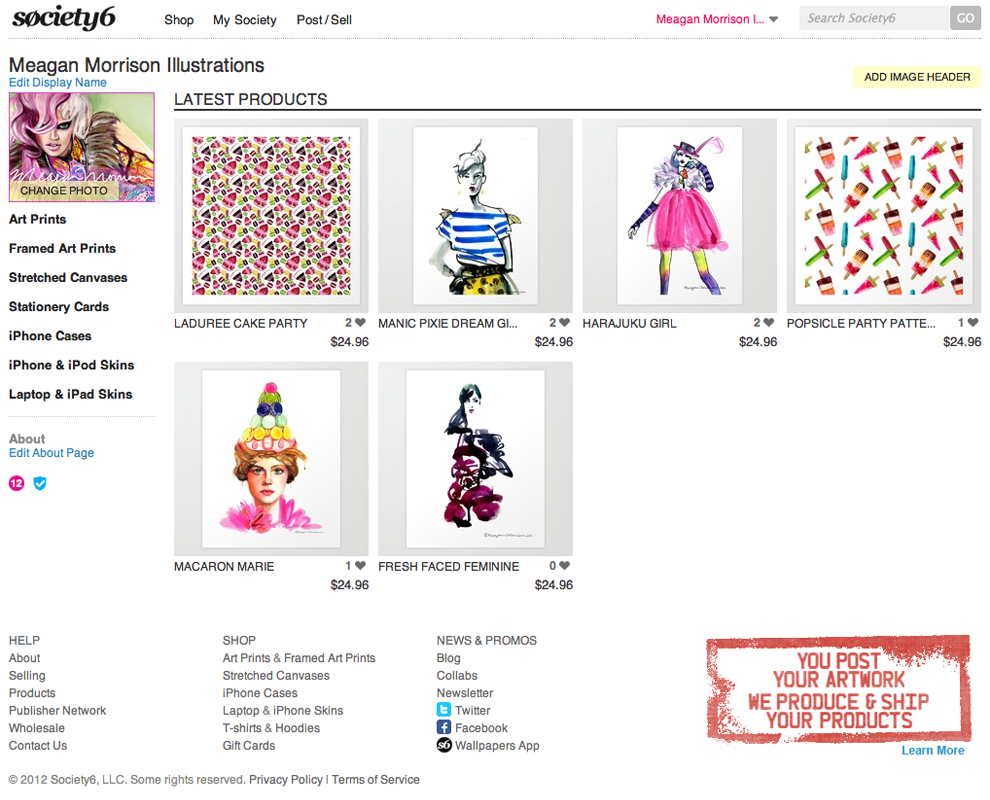Screen dimensions: 990x800
Task: Click the Meagan Morrison account name
Action: tap(710, 20)
